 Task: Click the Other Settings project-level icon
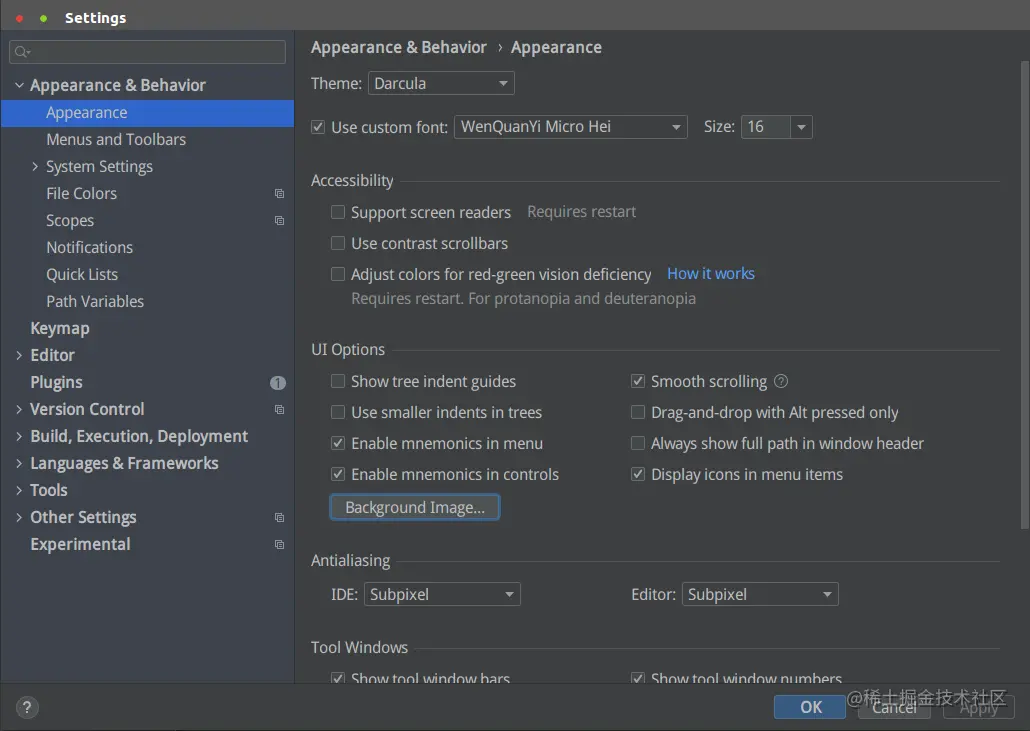tap(279, 518)
